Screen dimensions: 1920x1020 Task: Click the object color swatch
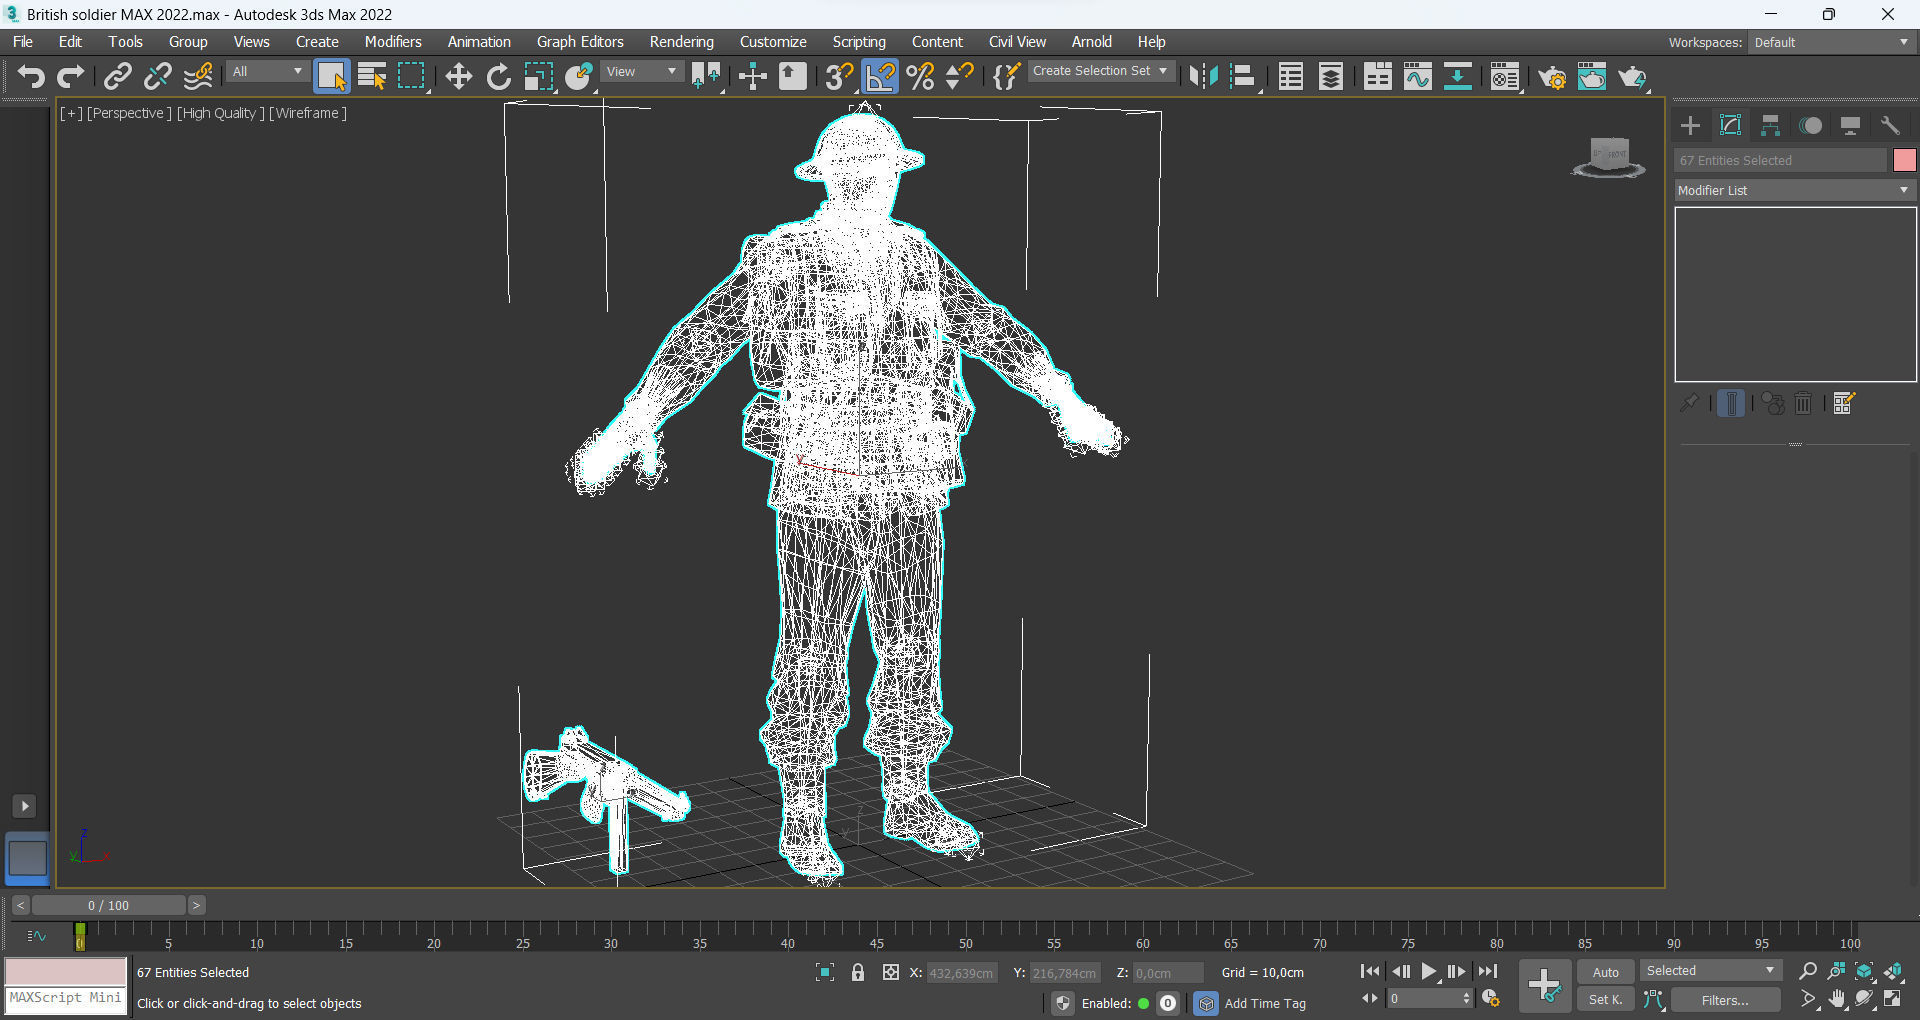1904,160
